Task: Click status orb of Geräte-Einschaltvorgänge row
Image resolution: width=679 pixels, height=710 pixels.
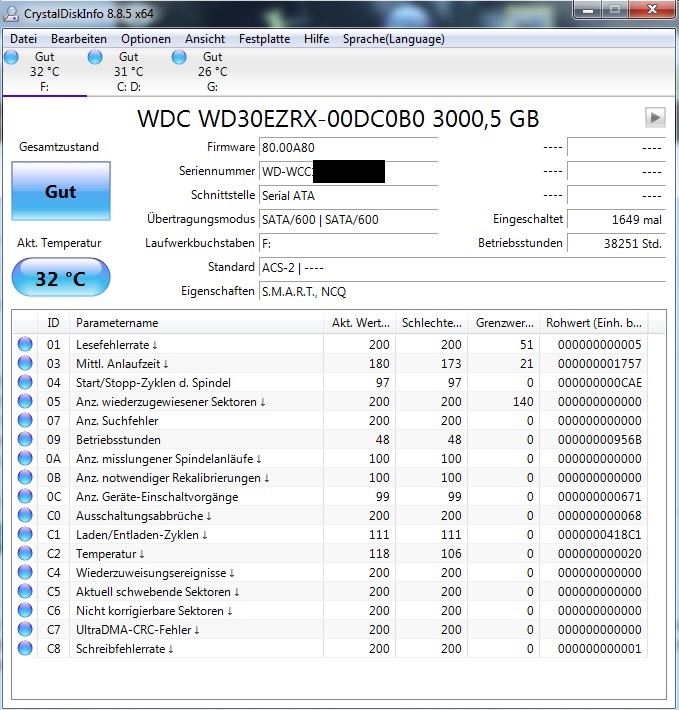Action: [x=25, y=496]
